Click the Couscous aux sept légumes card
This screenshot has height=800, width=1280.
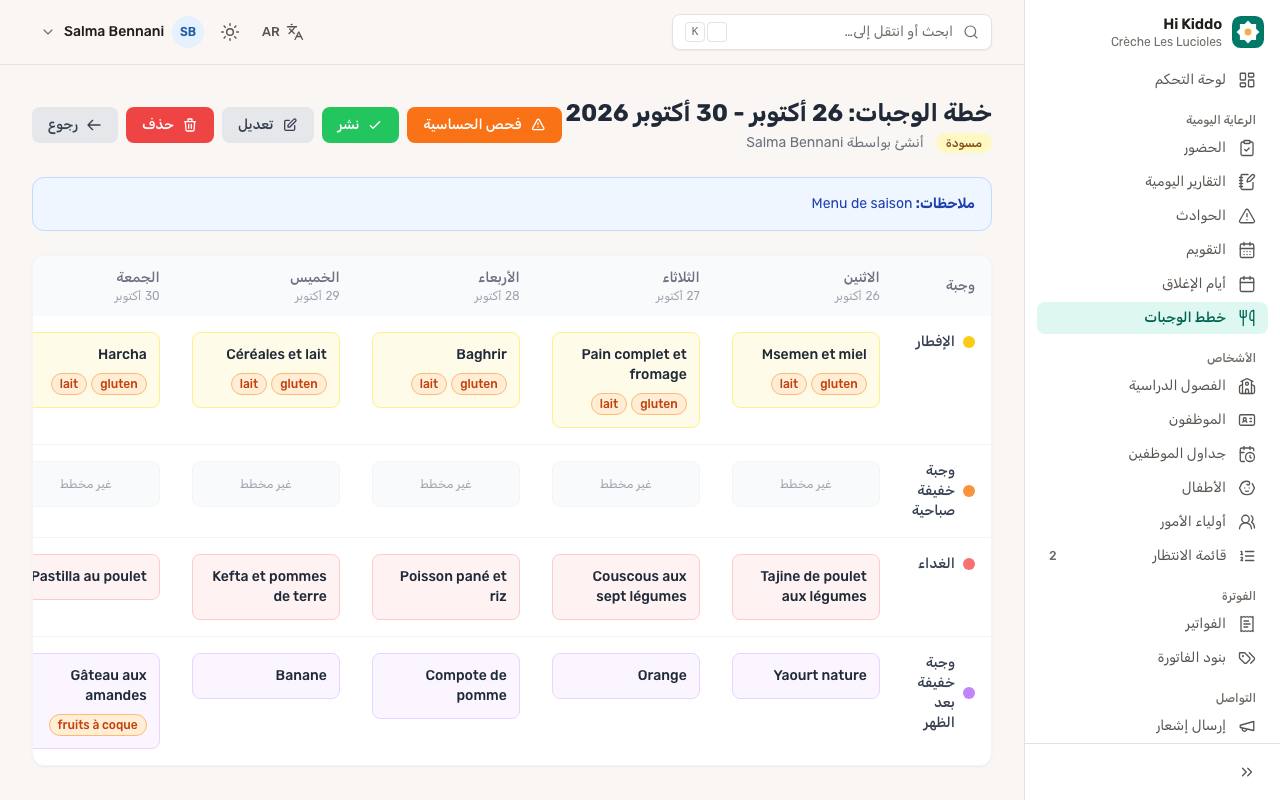(626, 587)
